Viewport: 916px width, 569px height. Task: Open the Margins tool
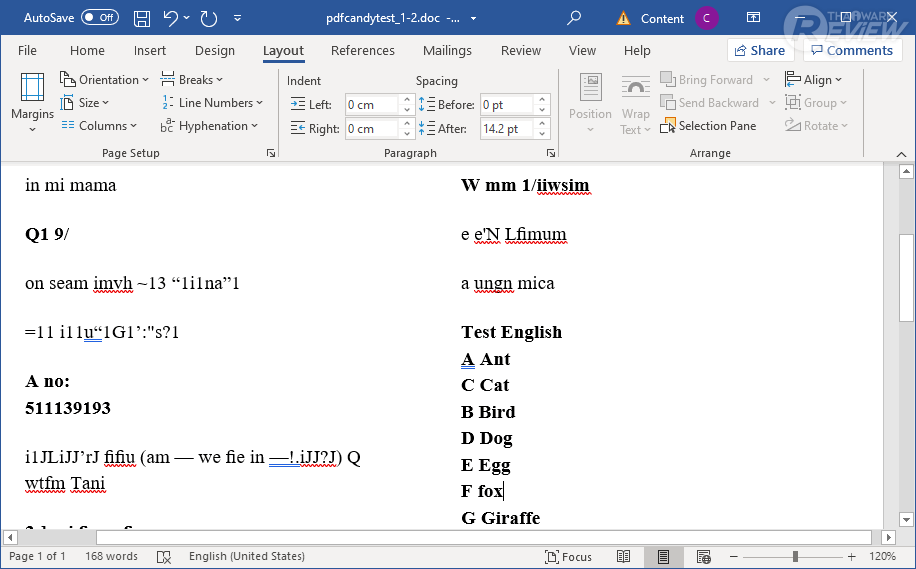point(32,102)
